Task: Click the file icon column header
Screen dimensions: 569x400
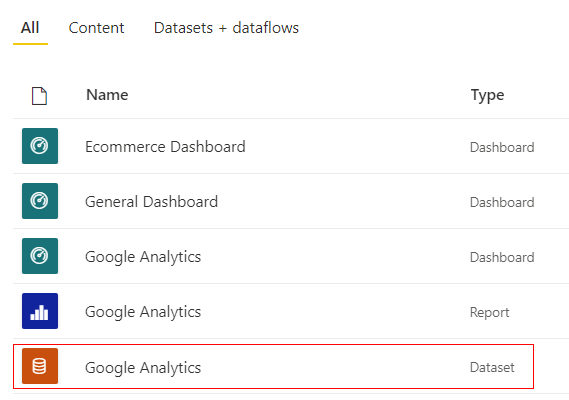Action: pos(39,96)
